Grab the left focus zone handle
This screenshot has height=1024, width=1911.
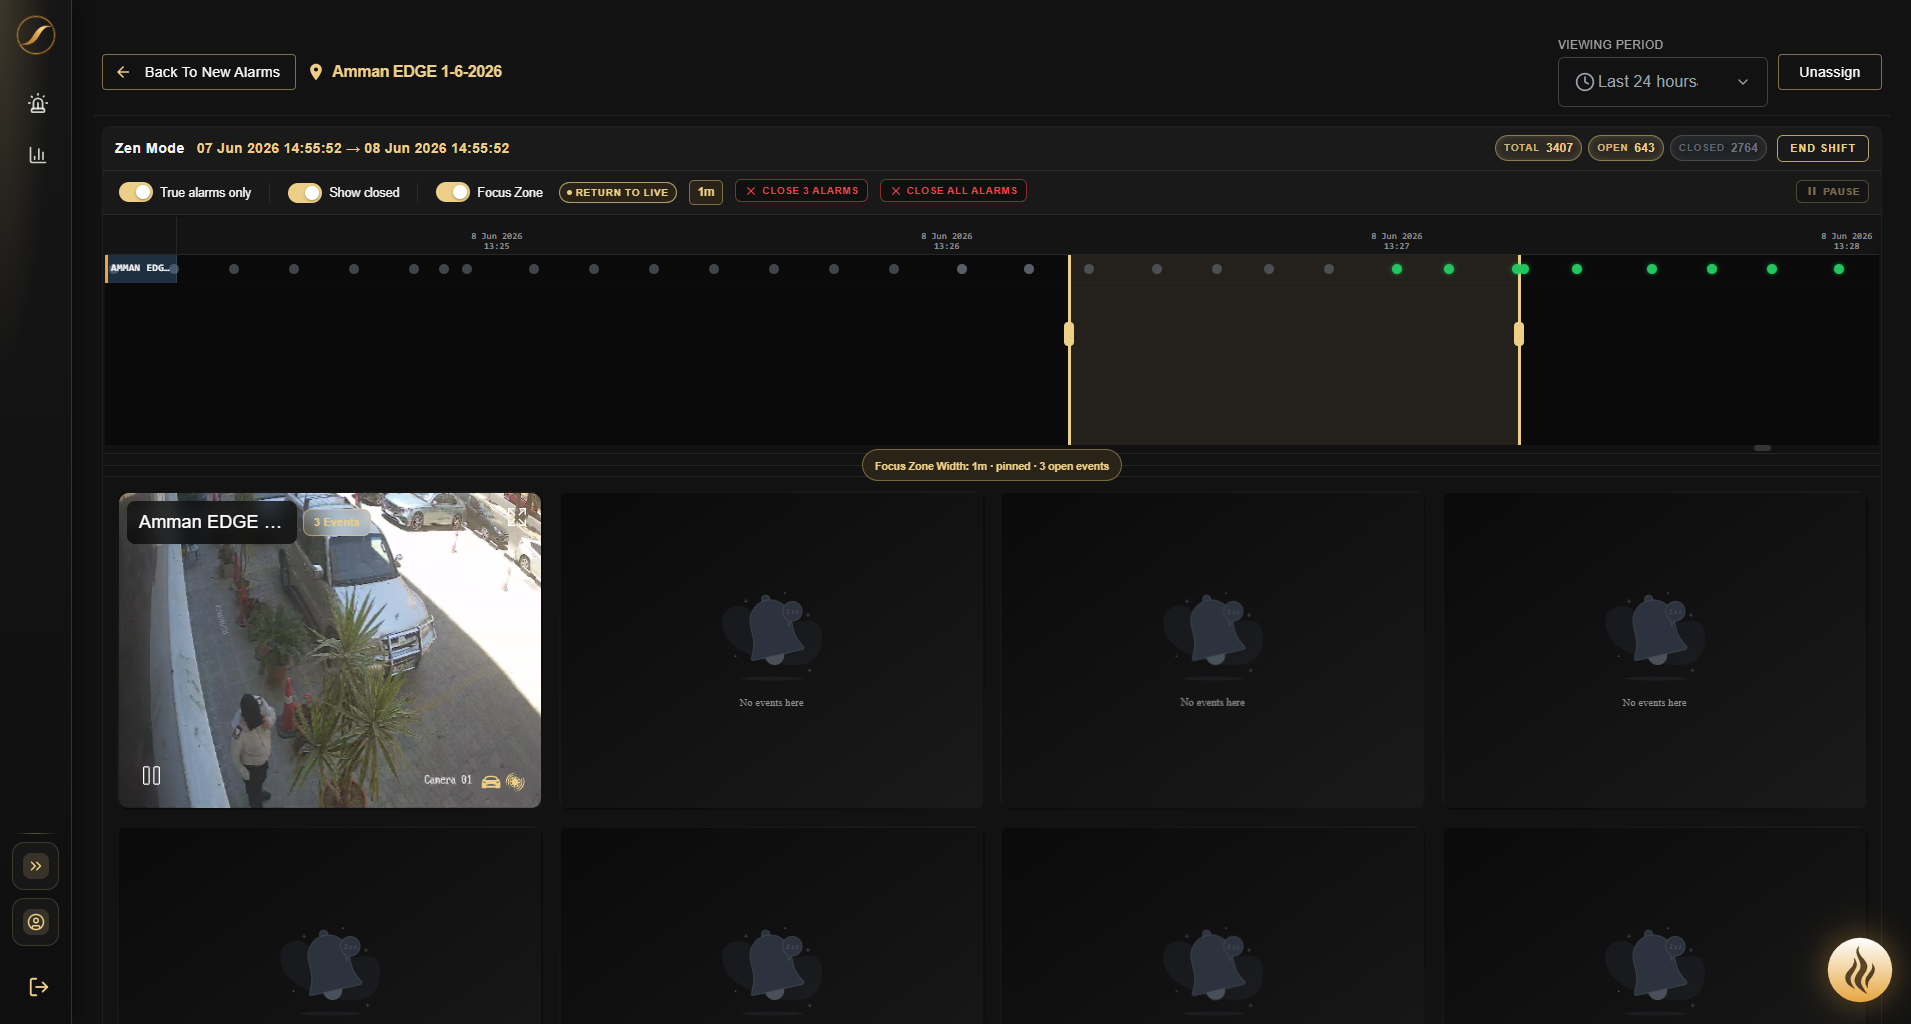1069,334
